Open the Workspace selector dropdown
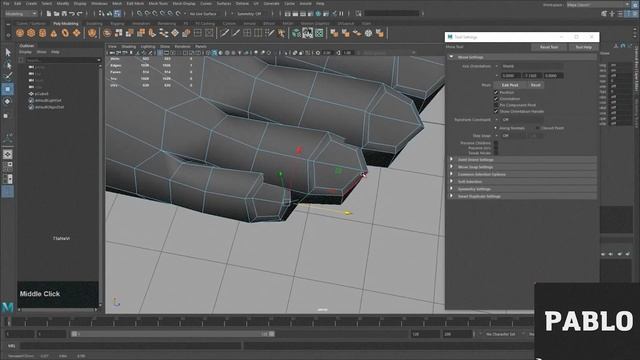This screenshot has height=360, width=640. [598, 5]
